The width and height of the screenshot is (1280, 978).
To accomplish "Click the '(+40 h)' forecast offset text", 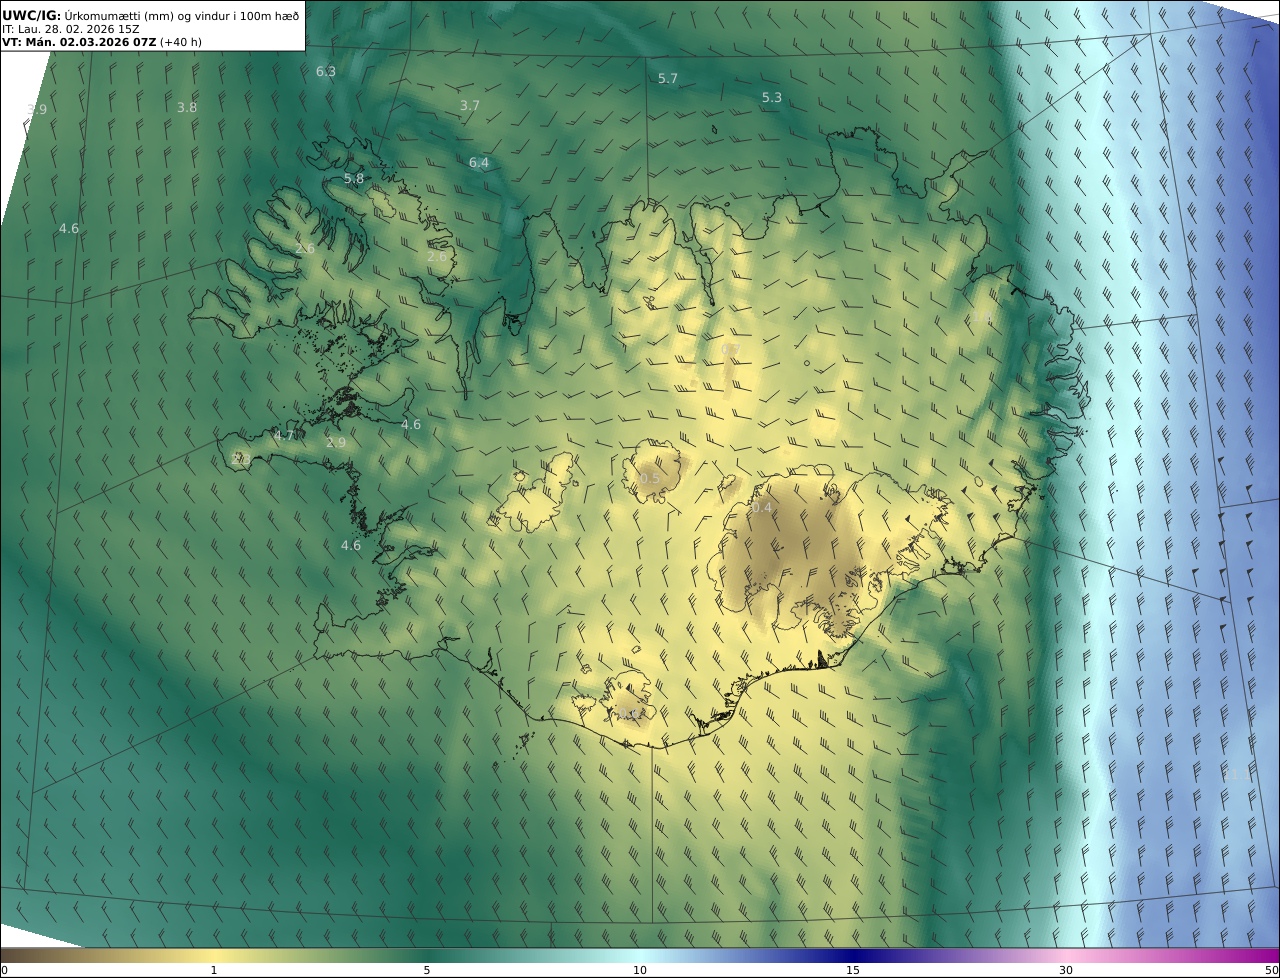I will click(182, 43).
